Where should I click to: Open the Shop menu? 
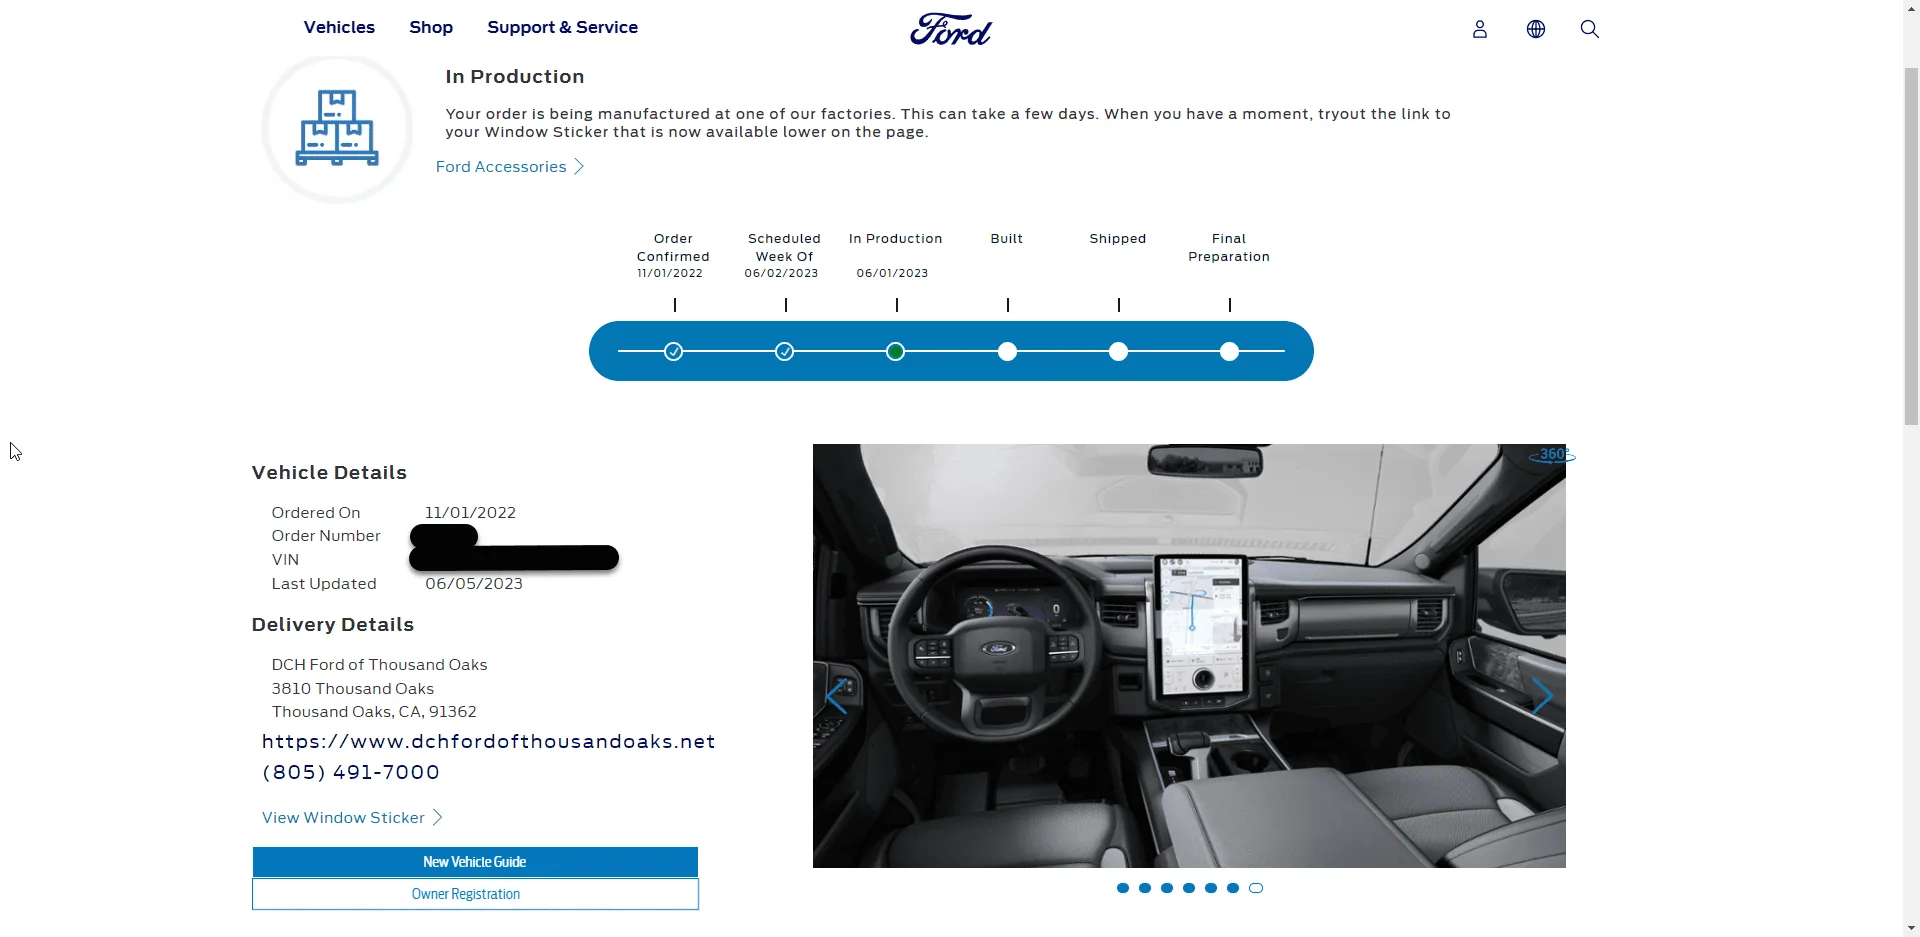[x=431, y=28]
